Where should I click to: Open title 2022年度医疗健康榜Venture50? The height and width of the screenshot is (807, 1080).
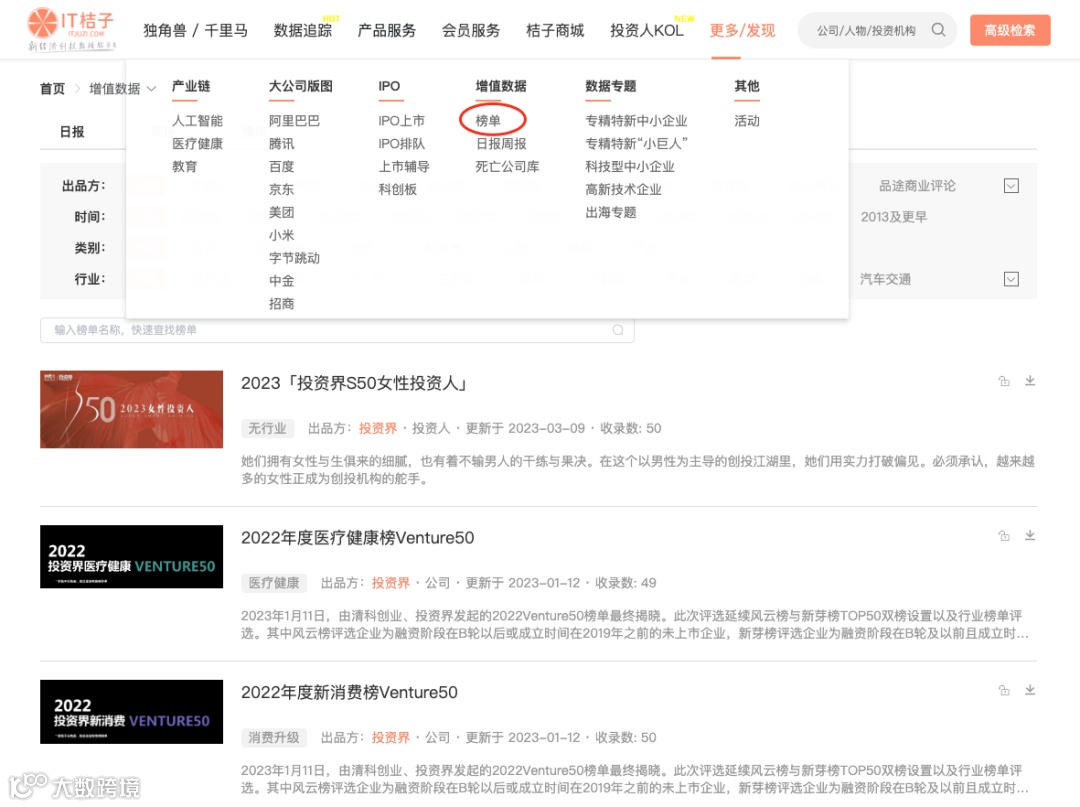(x=357, y=538)
